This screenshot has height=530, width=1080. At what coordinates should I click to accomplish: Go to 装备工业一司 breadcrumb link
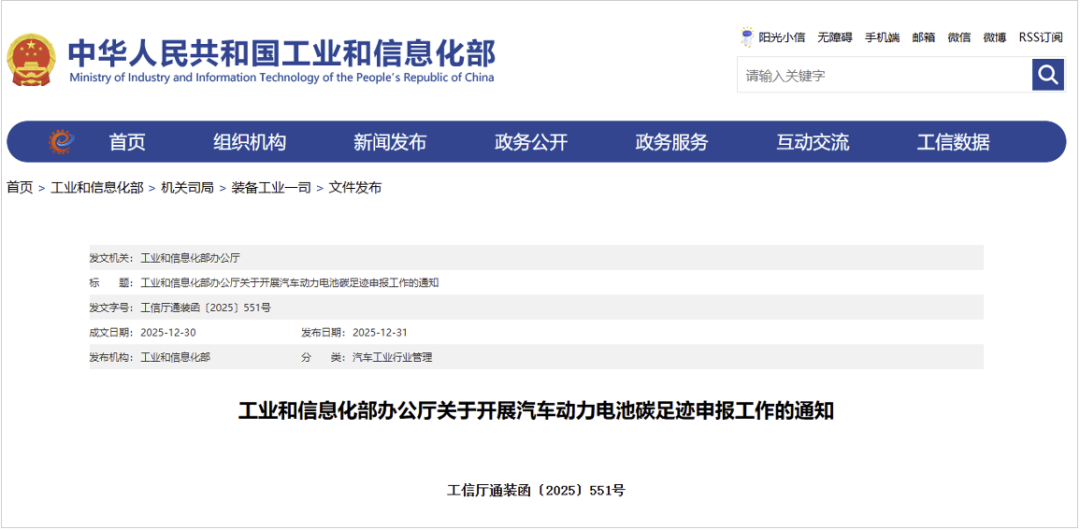click(x=271, y=187)
